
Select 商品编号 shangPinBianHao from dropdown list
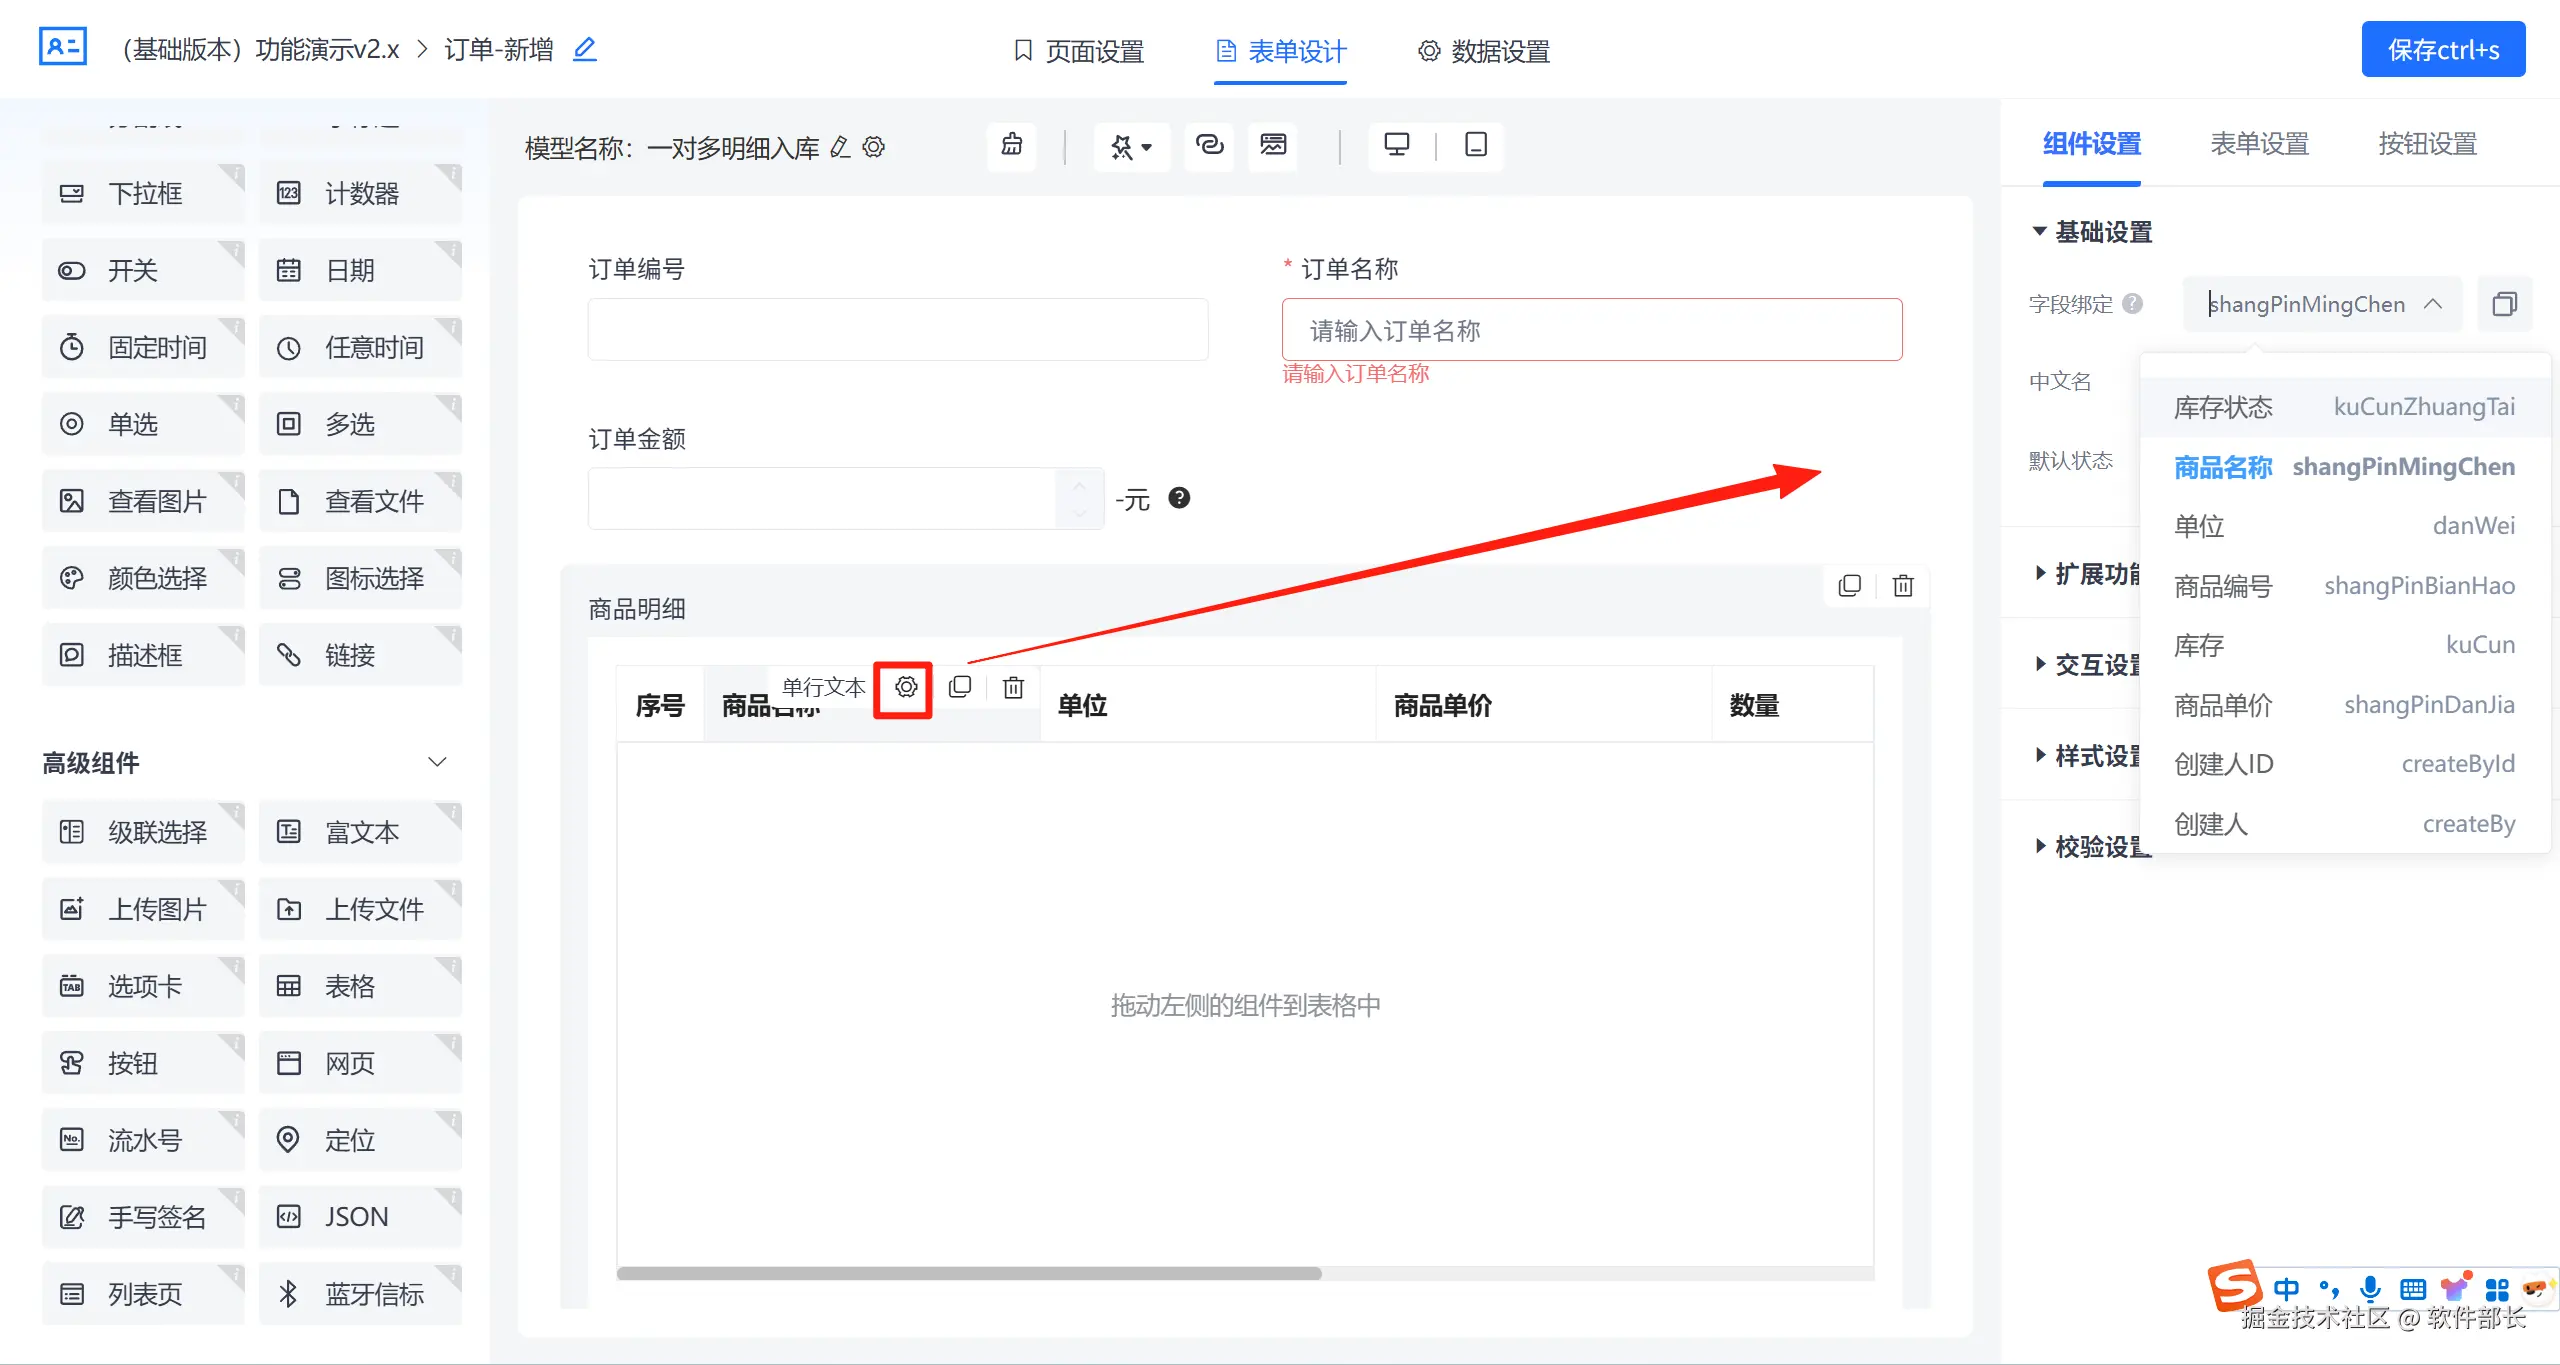[x=2343, y=586]
